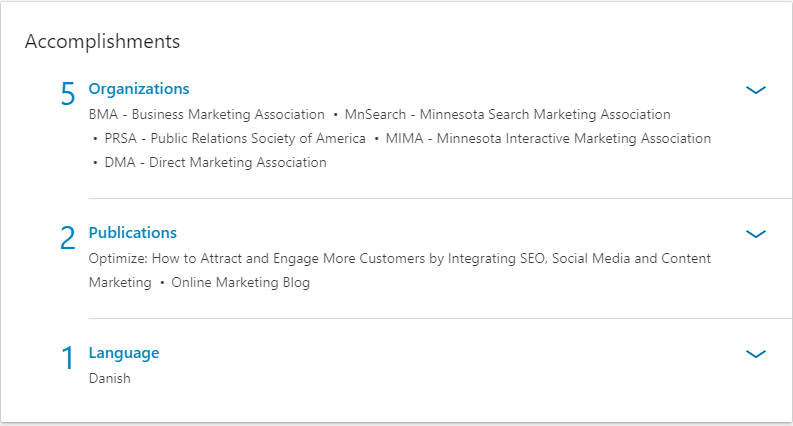Open the Language heading link
The width and height of the screenshot is (793, 426).
(124, 353)
